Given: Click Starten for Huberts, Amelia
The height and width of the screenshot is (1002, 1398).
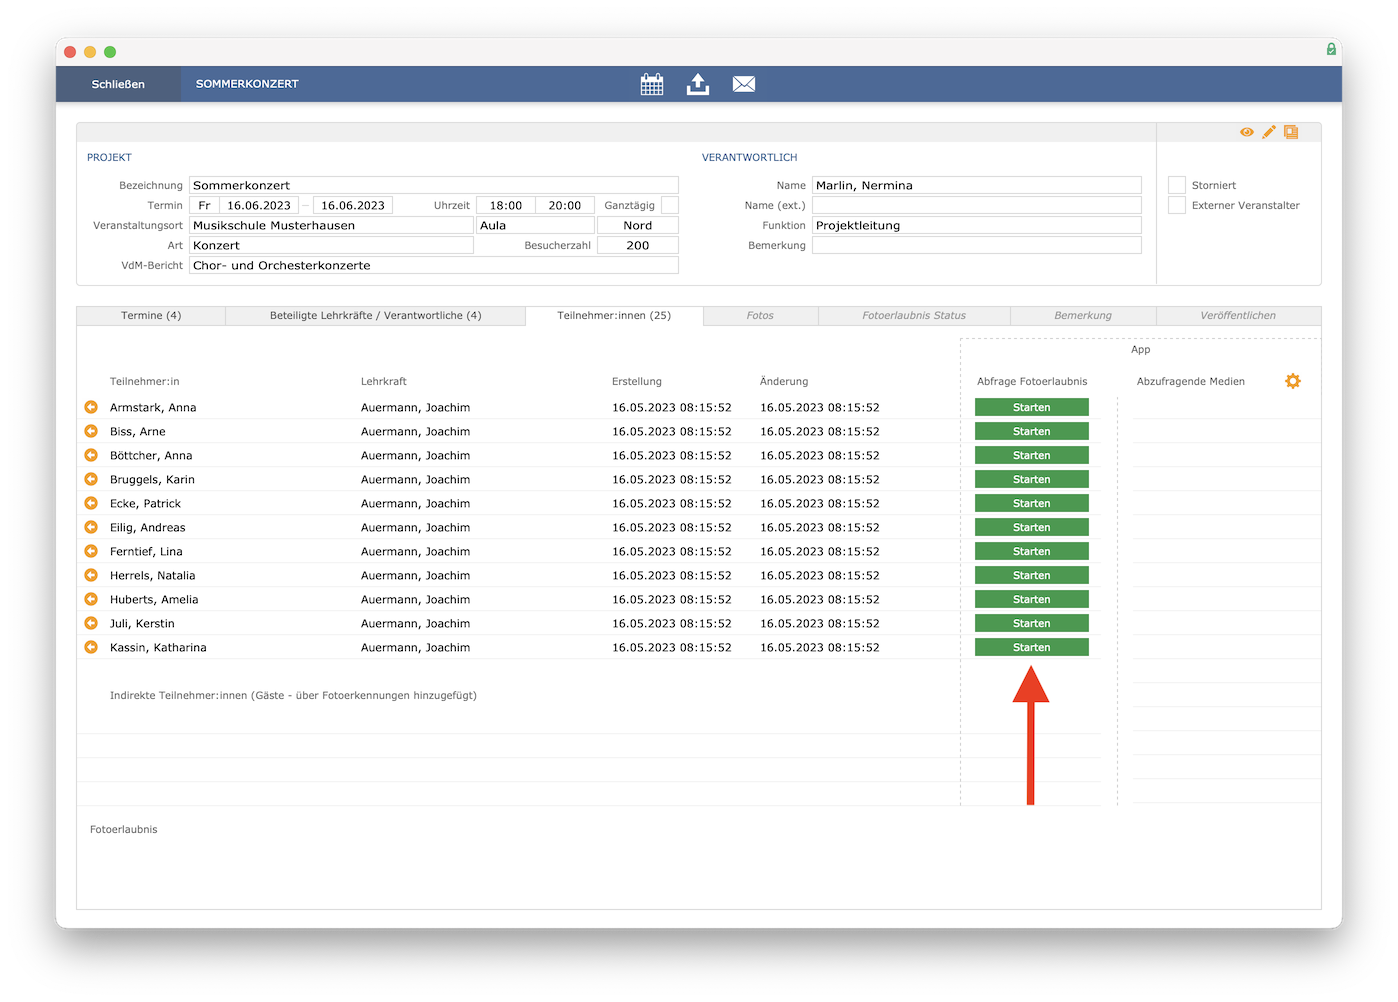Looking at the screenshot, I should pyautogui.click(x=1032, y=599).
